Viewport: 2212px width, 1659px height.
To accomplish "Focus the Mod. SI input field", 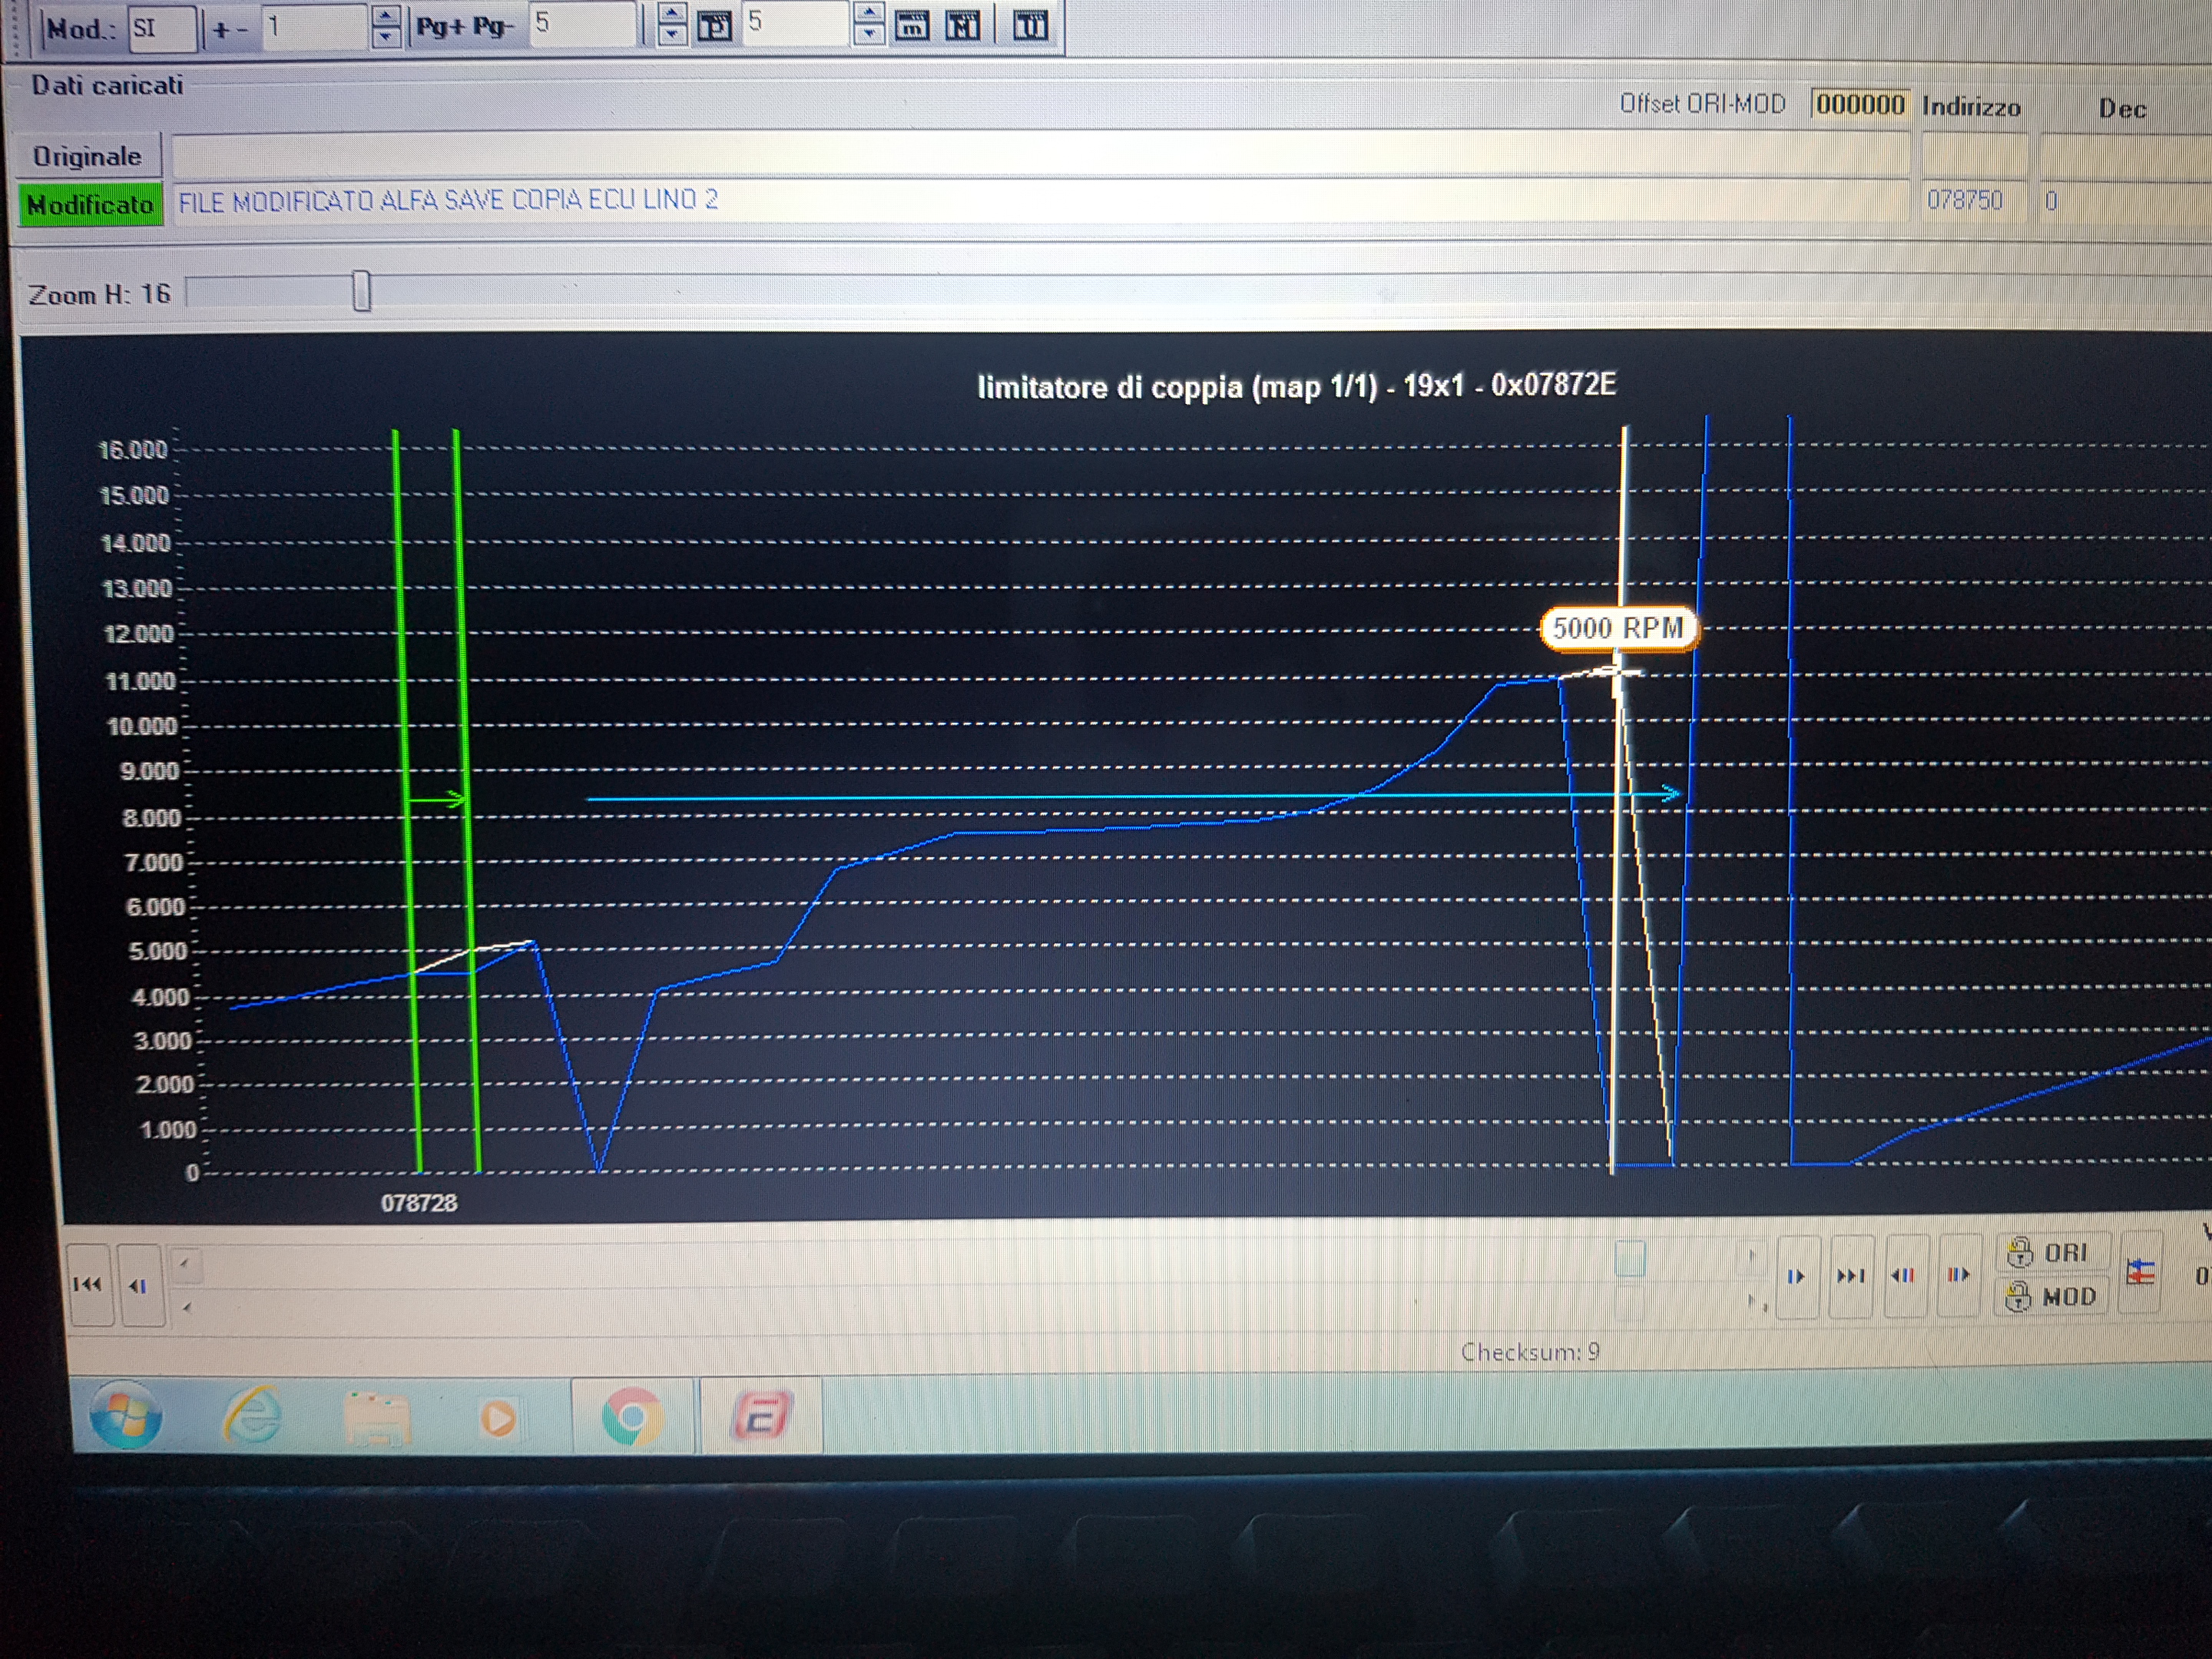I will coord(161,28).
